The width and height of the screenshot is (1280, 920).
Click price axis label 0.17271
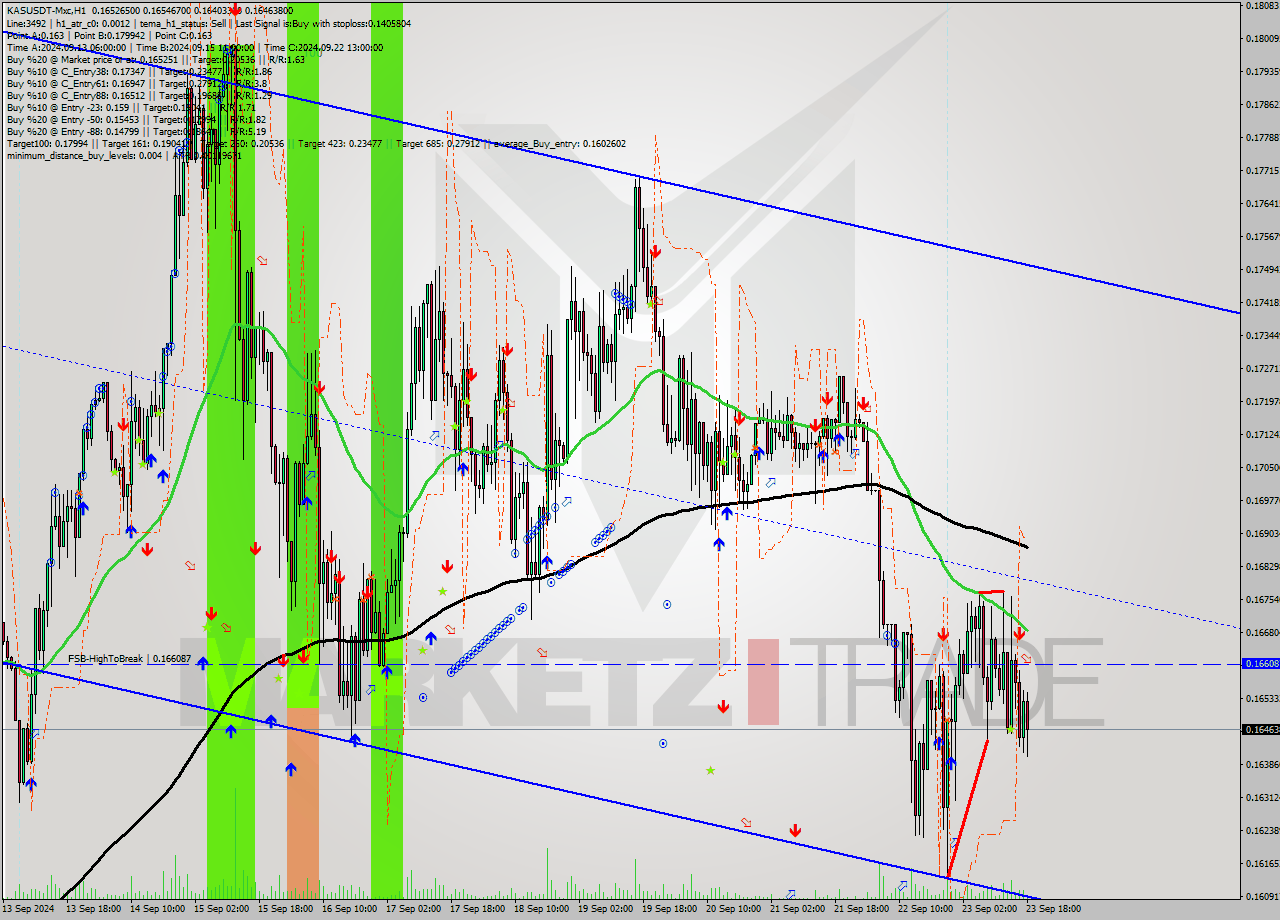tap(1262, 369)
